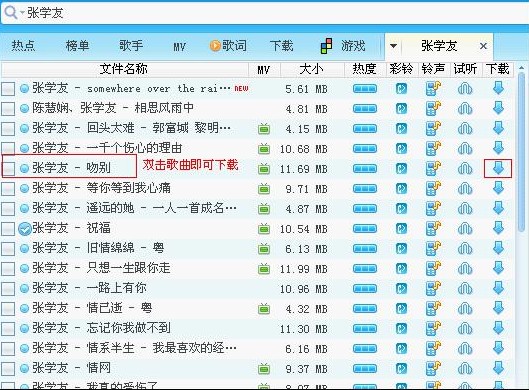Image resolution: width=529 pixels, height=390 pixels.
Task: Download 相思风雨中 with the arrow icon
Action: [498, 108]
